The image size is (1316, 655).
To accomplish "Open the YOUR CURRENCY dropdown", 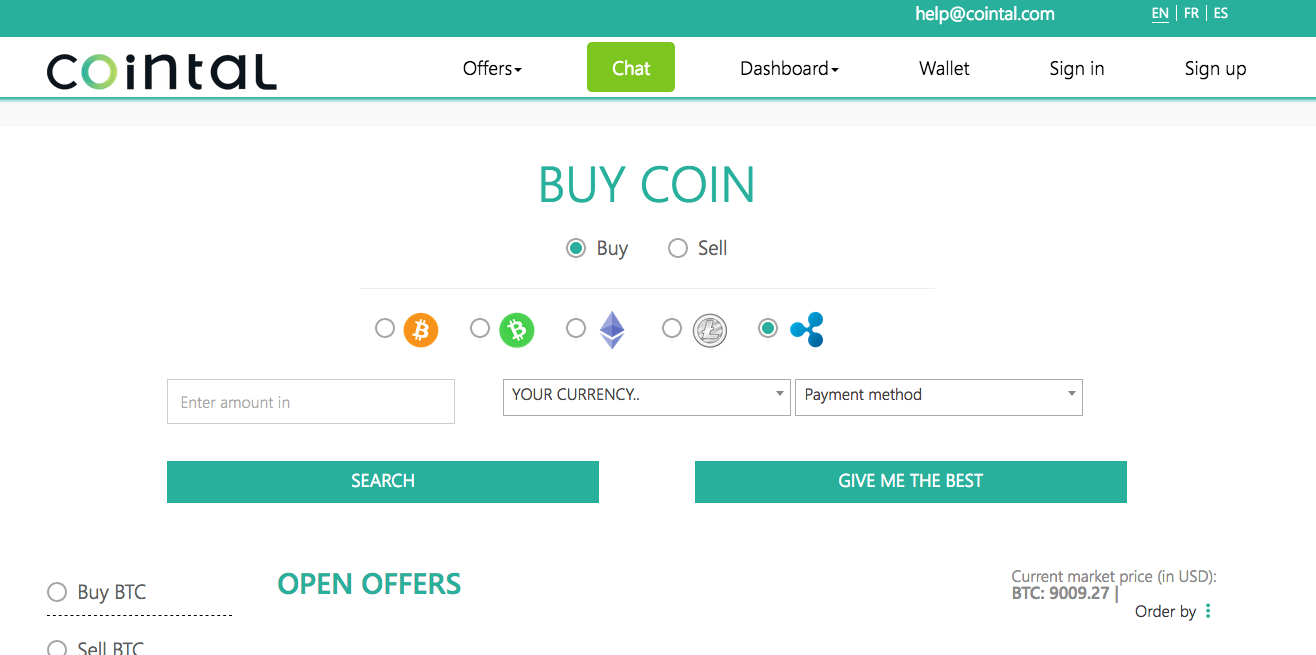I will [x=646, y=396].
